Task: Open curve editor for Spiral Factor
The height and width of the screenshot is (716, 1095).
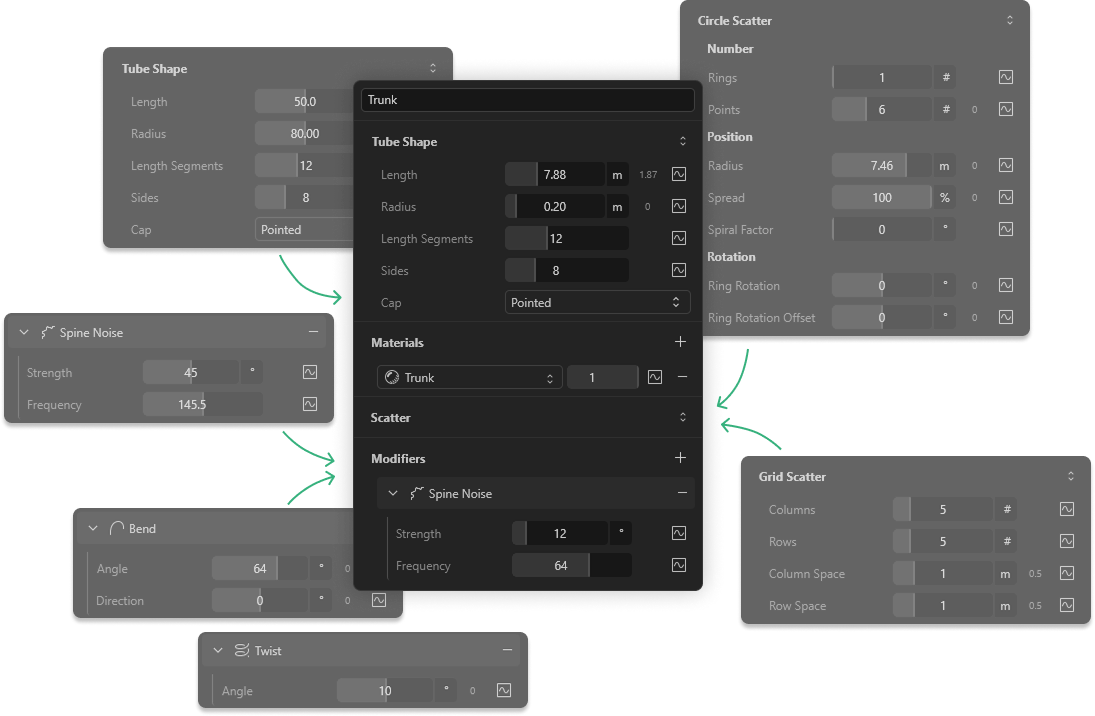Action: click(1006, 230)
